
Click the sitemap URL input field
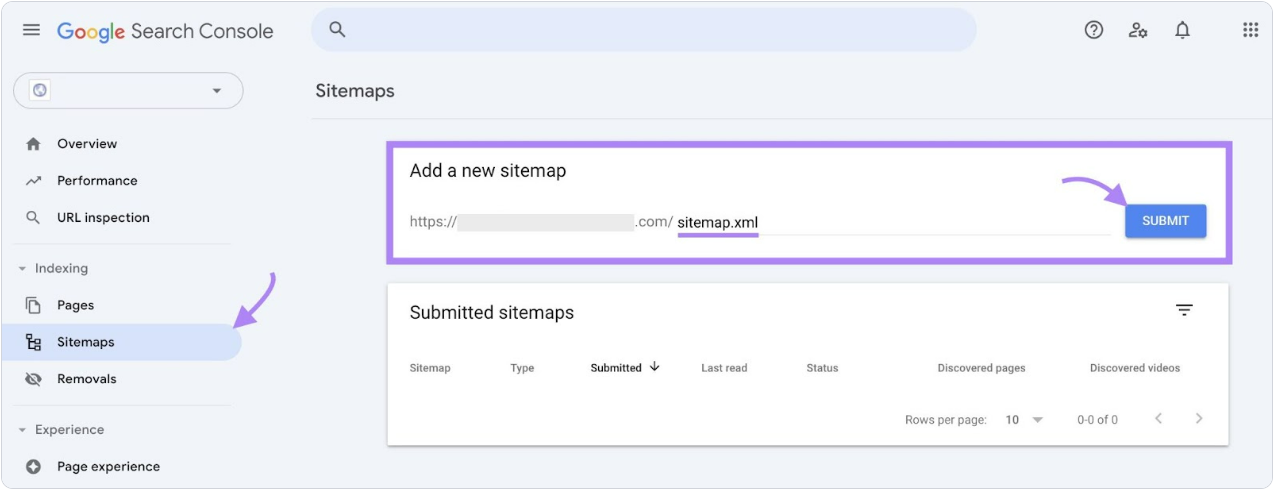coord(893,222)
